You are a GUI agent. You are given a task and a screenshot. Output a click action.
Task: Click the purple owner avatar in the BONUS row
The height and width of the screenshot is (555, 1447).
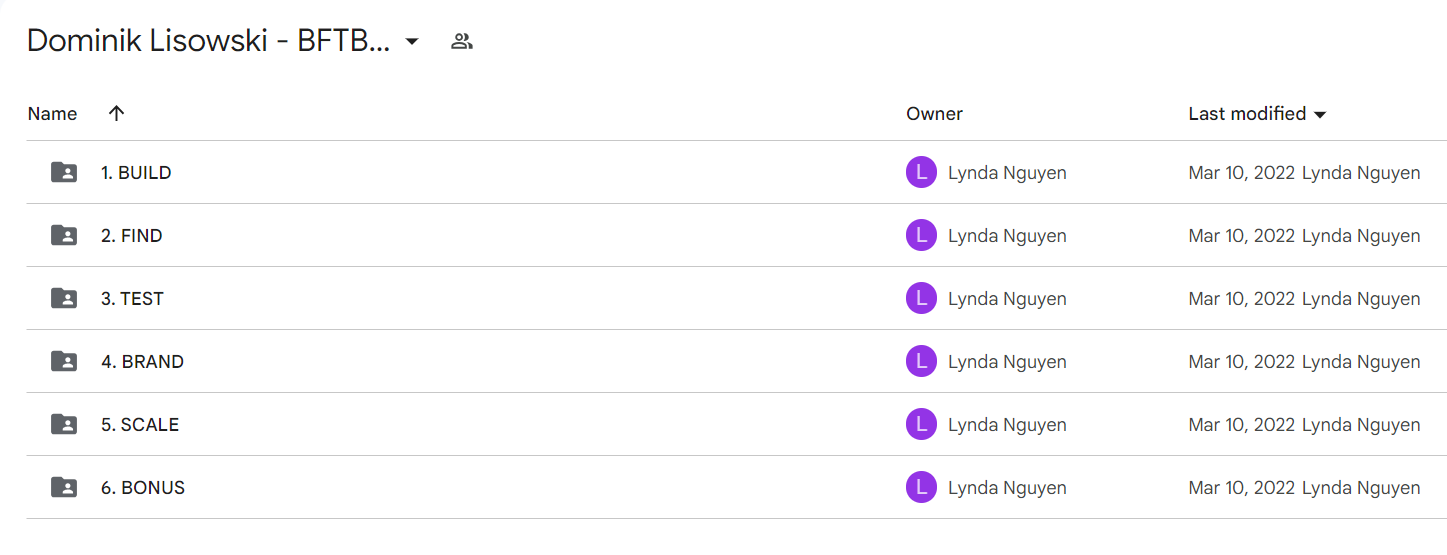(x=921, y=487)
